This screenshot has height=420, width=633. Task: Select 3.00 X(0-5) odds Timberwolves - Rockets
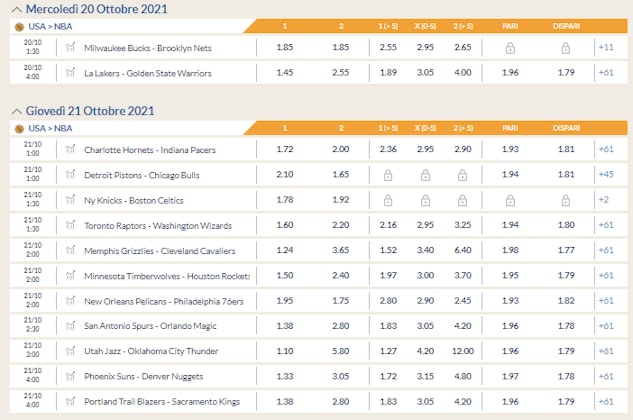tap(425, 275)
